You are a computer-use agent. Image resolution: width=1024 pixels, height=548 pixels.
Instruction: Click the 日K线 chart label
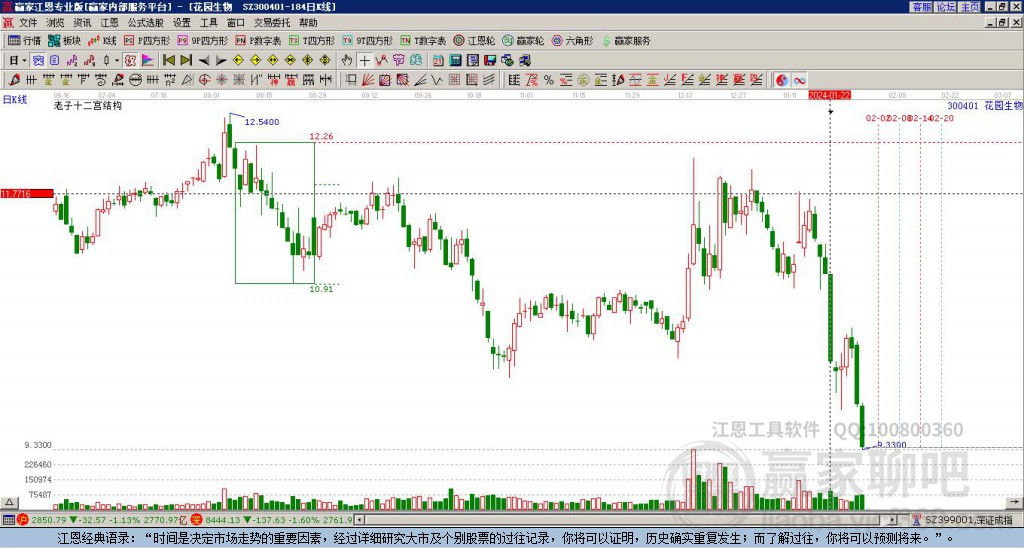pyautogui.click(x=15, y=100)
